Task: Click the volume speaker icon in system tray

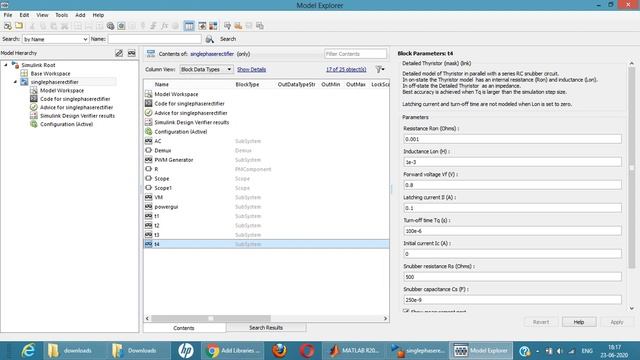Action: coord(560,351)
